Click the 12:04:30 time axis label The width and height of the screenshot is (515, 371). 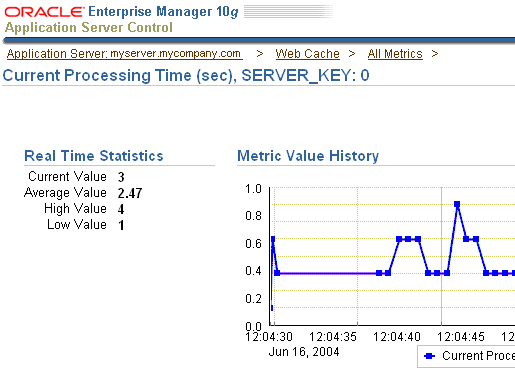point(269,337)
